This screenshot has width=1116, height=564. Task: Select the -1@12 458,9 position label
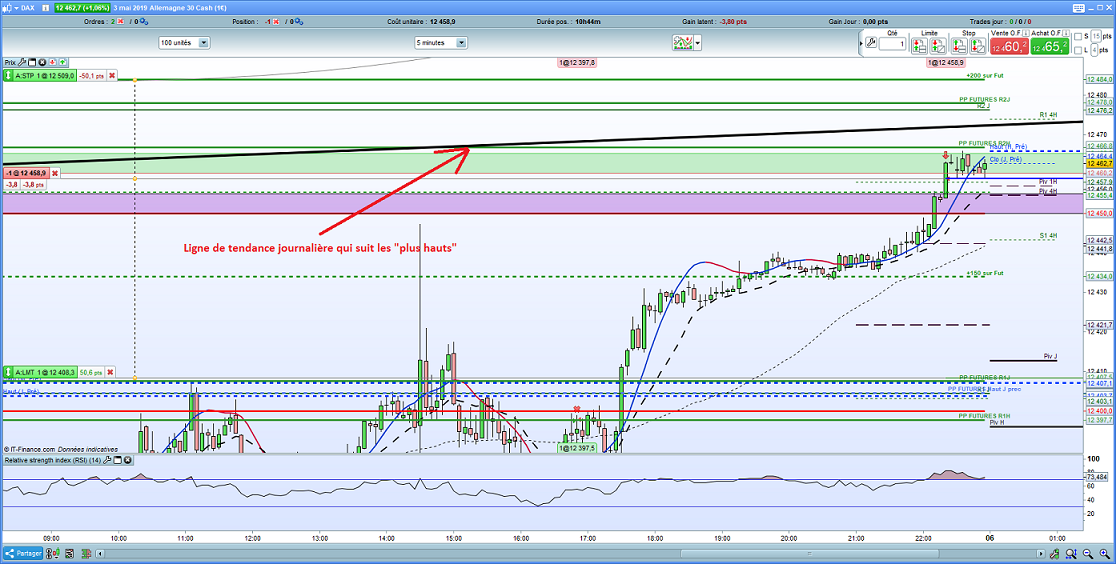[x=26, y=173]
